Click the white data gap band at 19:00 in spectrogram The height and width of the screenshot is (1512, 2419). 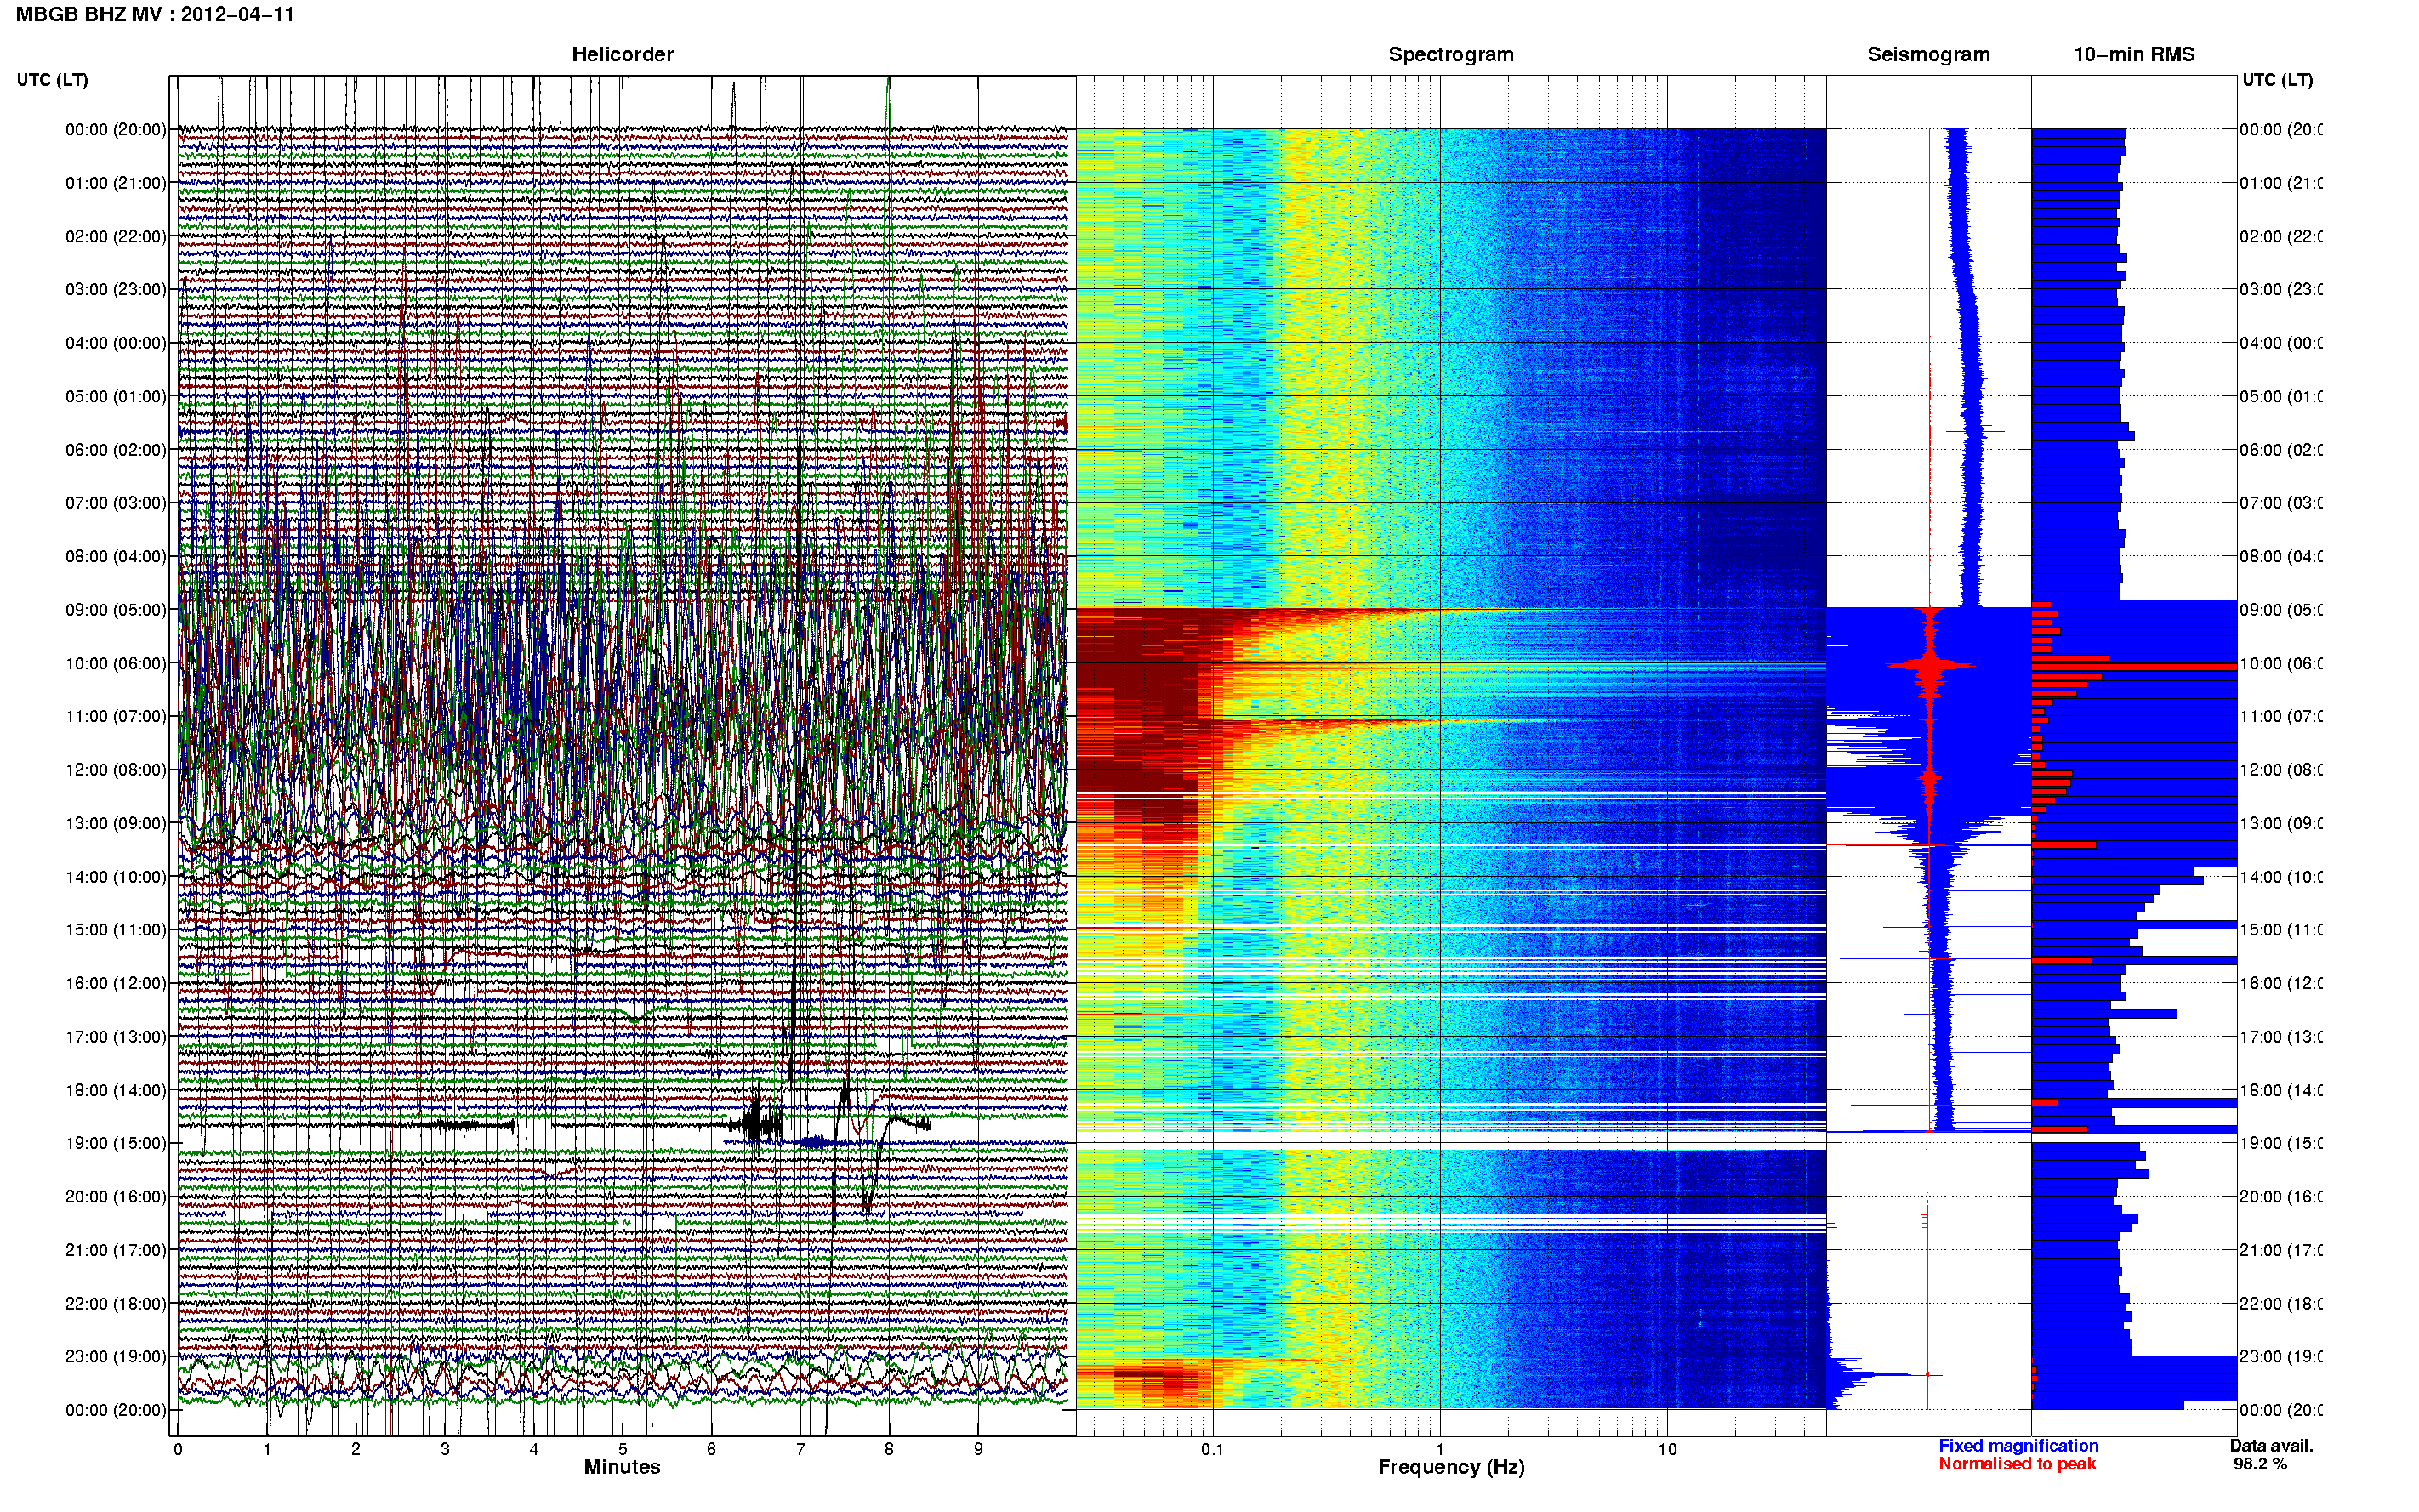pyautogui.click(x=1451, y=1141)
